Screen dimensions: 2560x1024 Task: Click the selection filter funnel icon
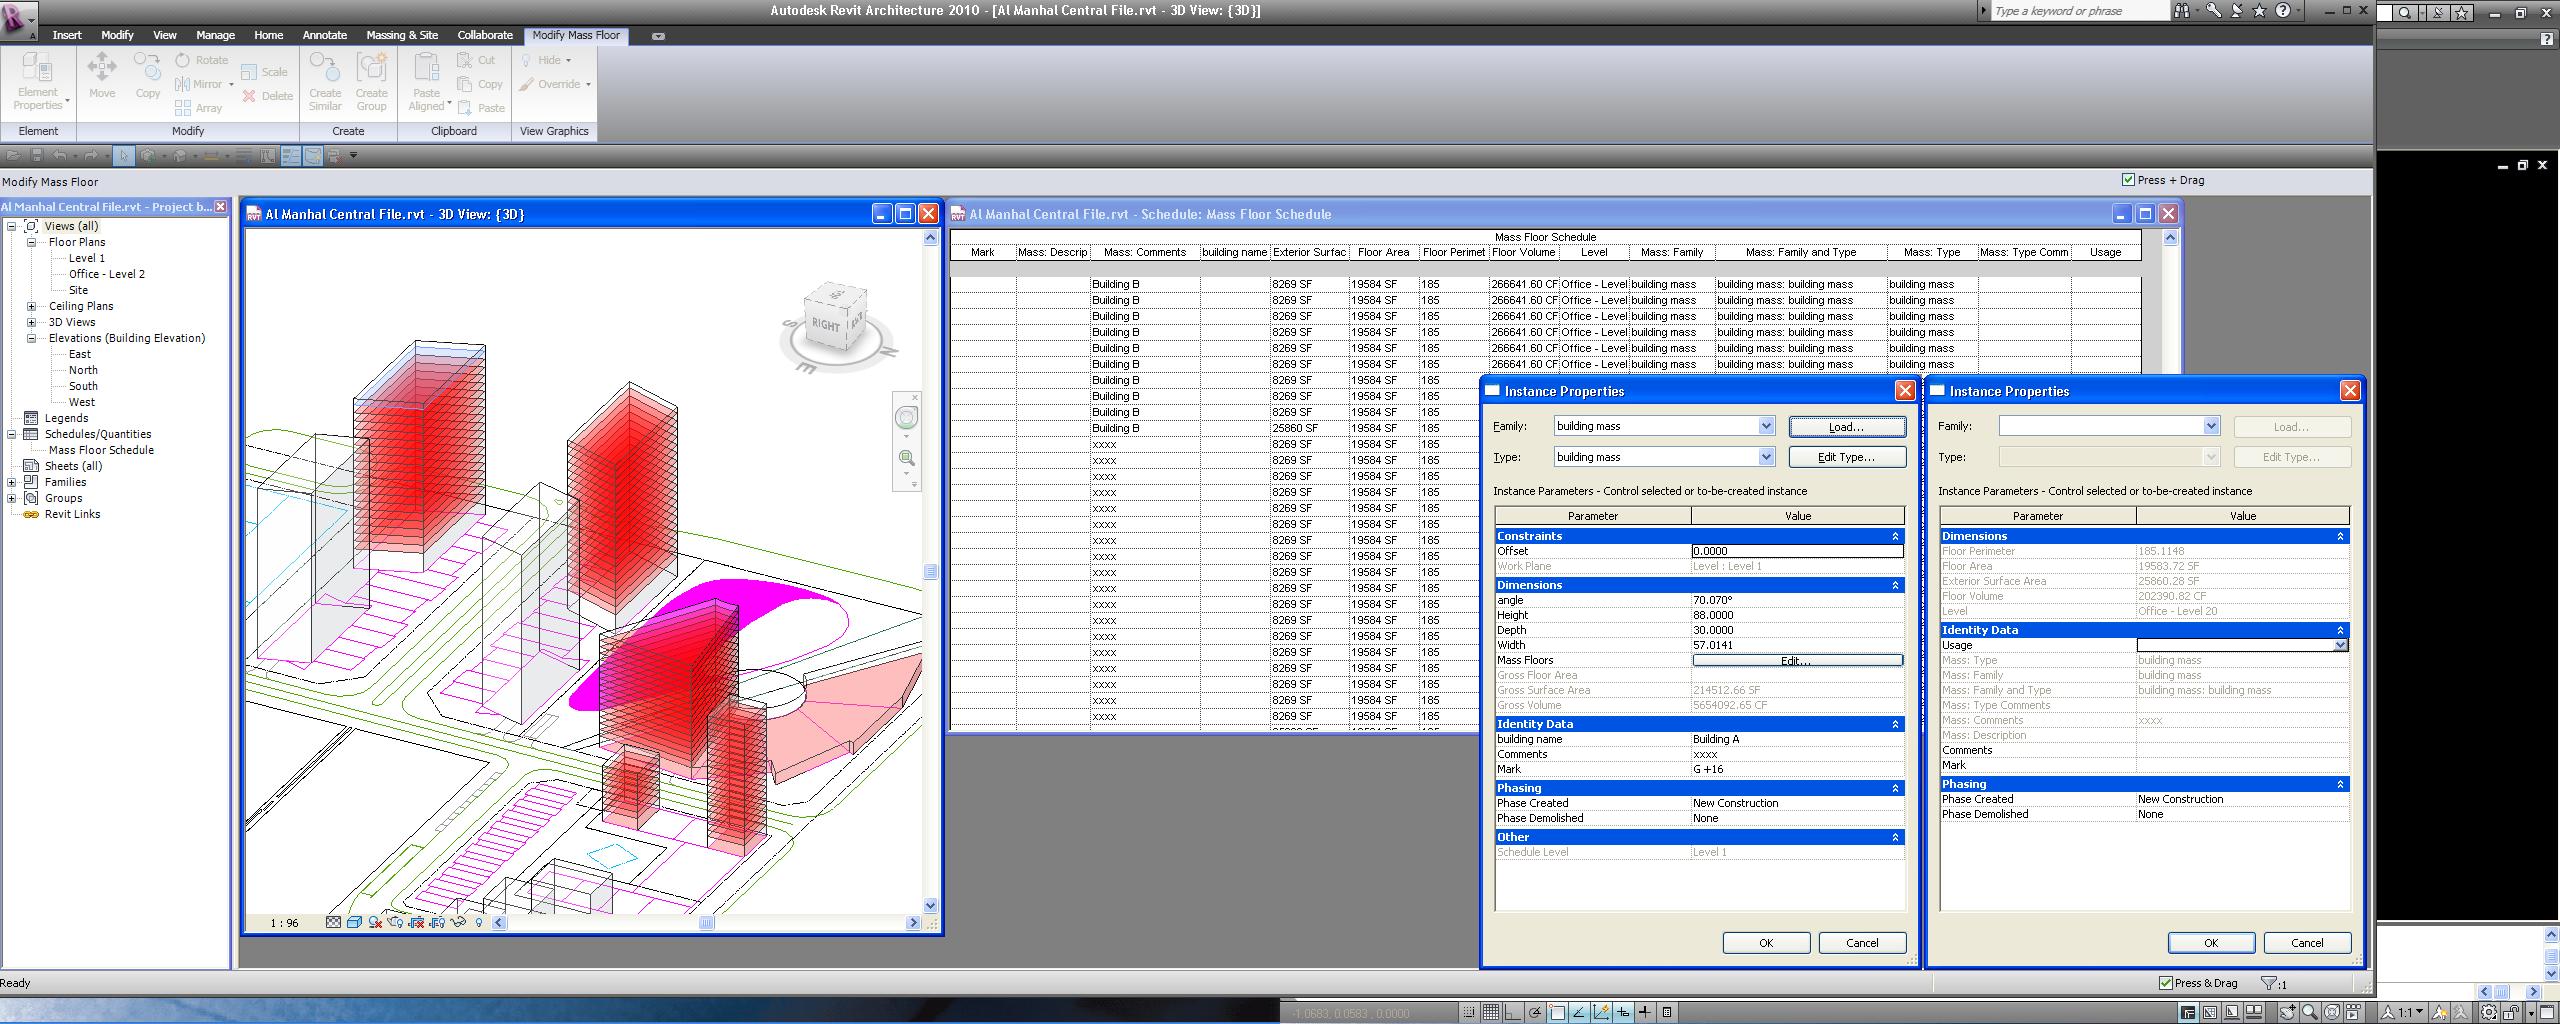pos(2269,983)
